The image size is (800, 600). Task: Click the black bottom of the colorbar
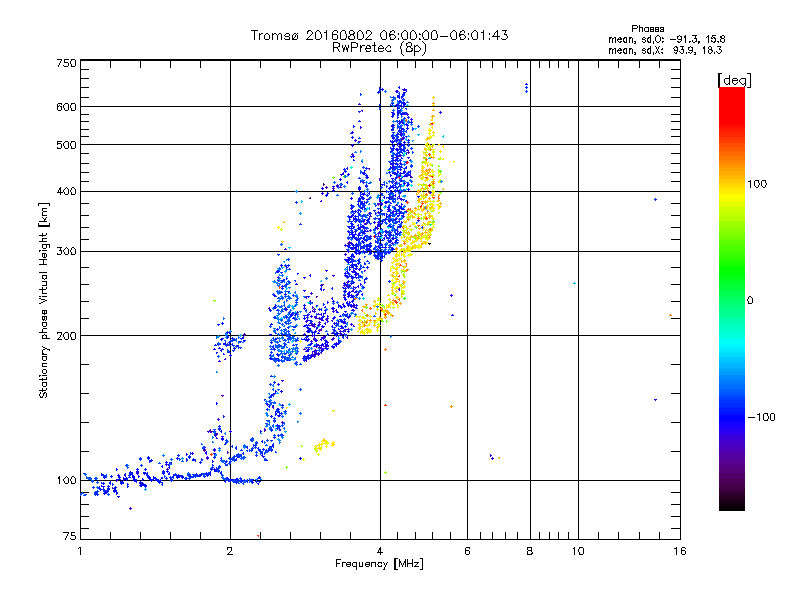732,503
